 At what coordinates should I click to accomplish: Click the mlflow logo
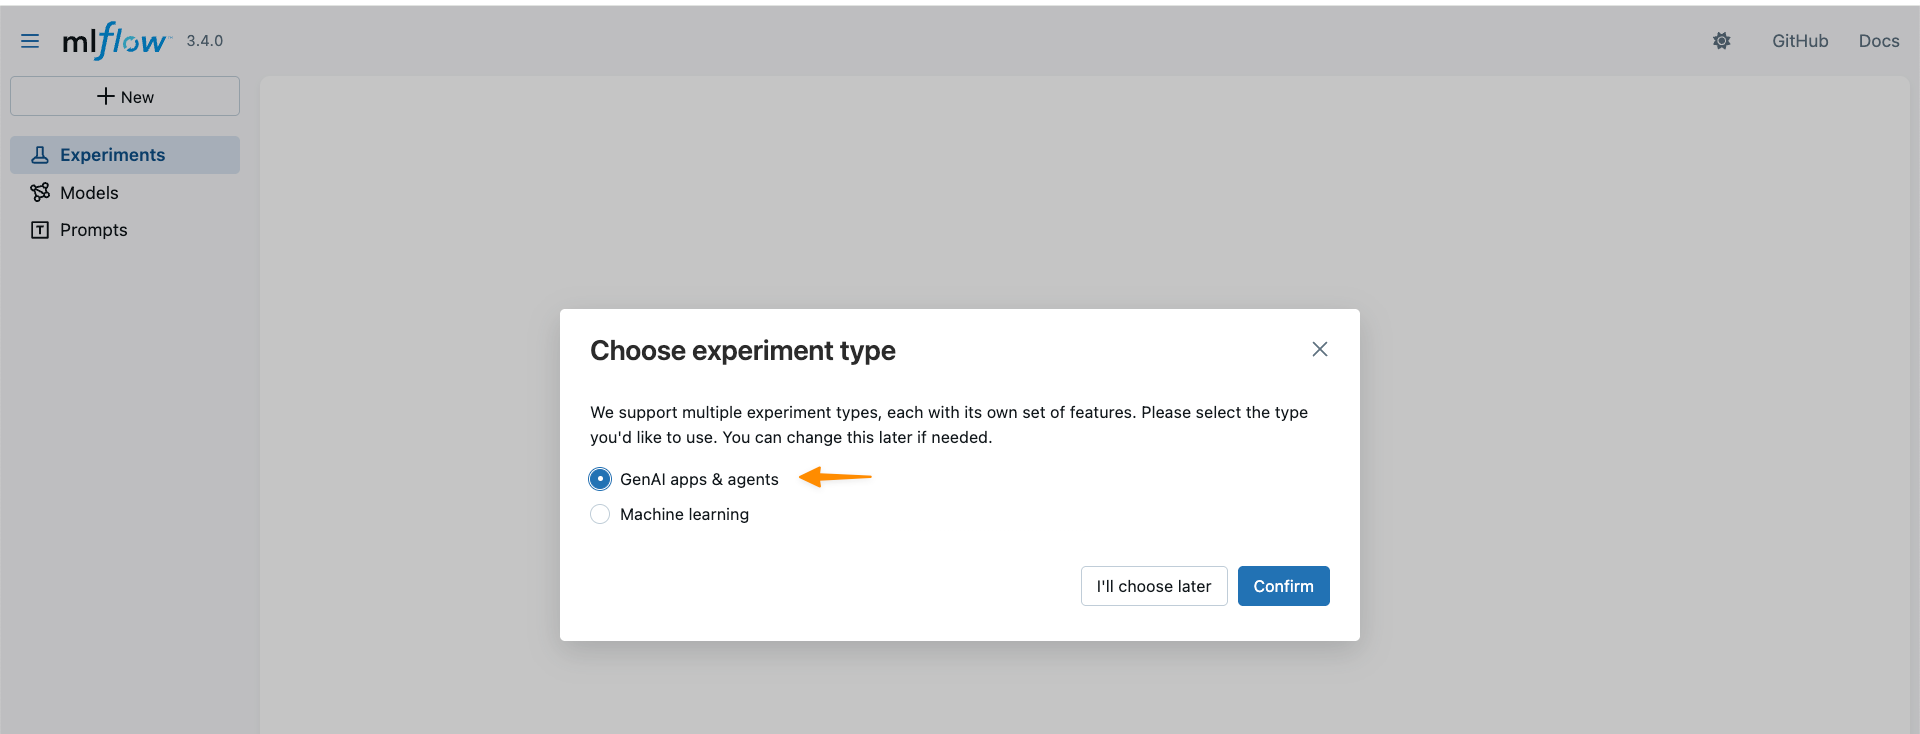click(x=115, y=41)
